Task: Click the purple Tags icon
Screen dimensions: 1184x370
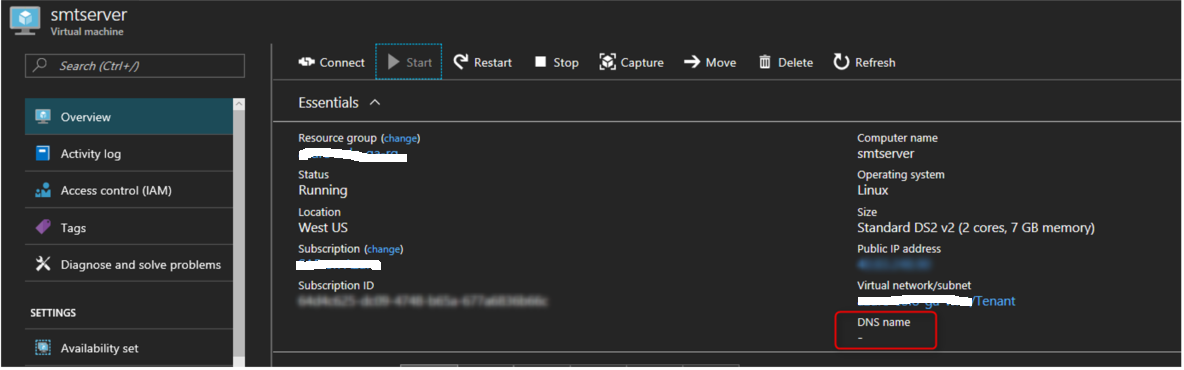Action: 44,228
